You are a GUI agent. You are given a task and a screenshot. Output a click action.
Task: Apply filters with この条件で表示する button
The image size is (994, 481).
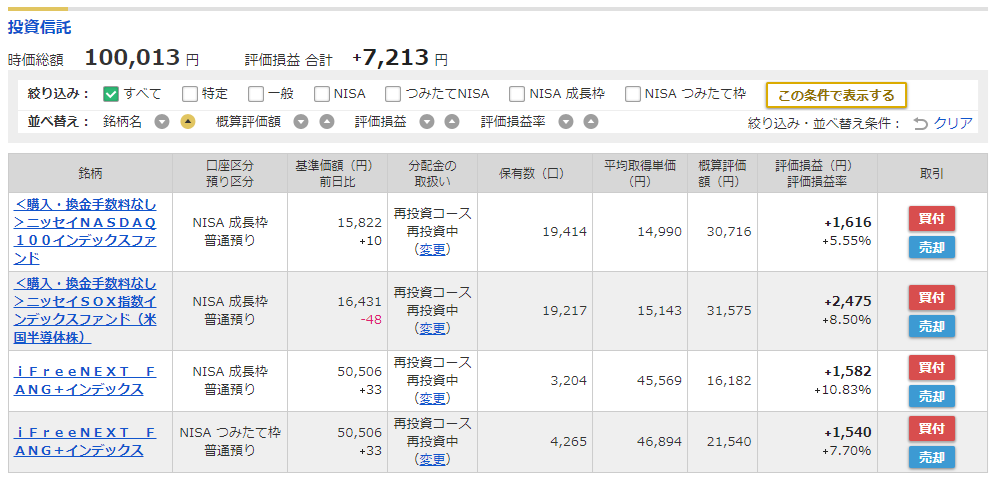pyautogui.click(x=836, y=96)
